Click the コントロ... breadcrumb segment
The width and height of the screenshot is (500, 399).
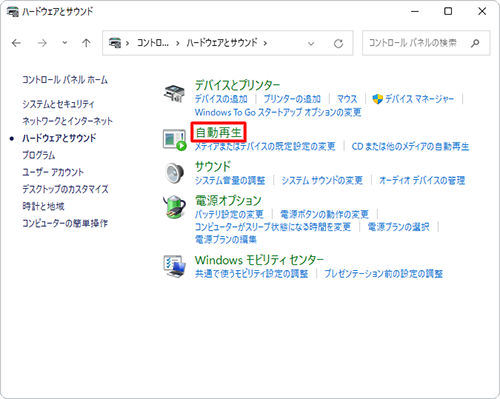(153, 43)
